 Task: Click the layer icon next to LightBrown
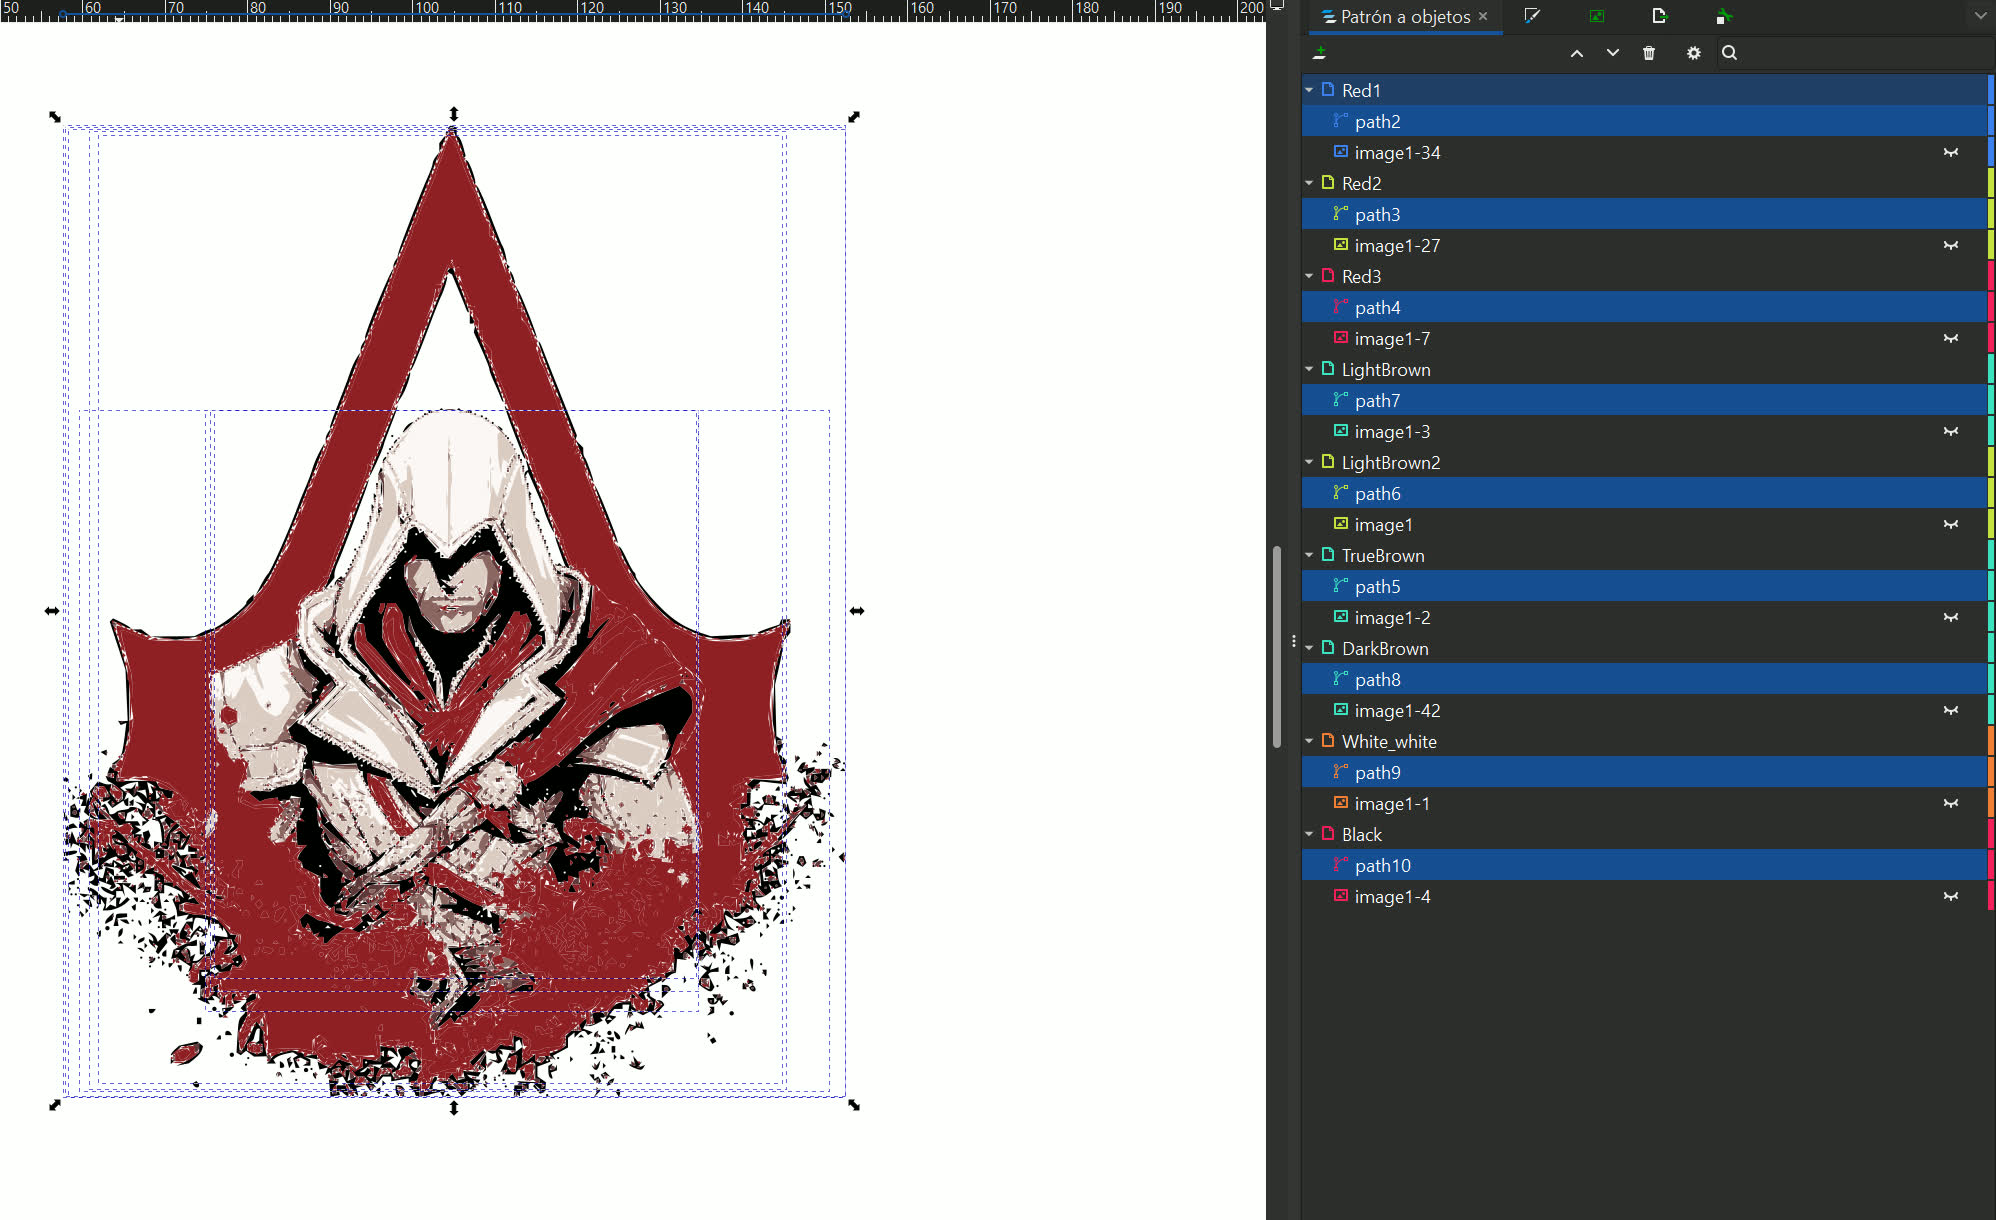(1328, 369)
